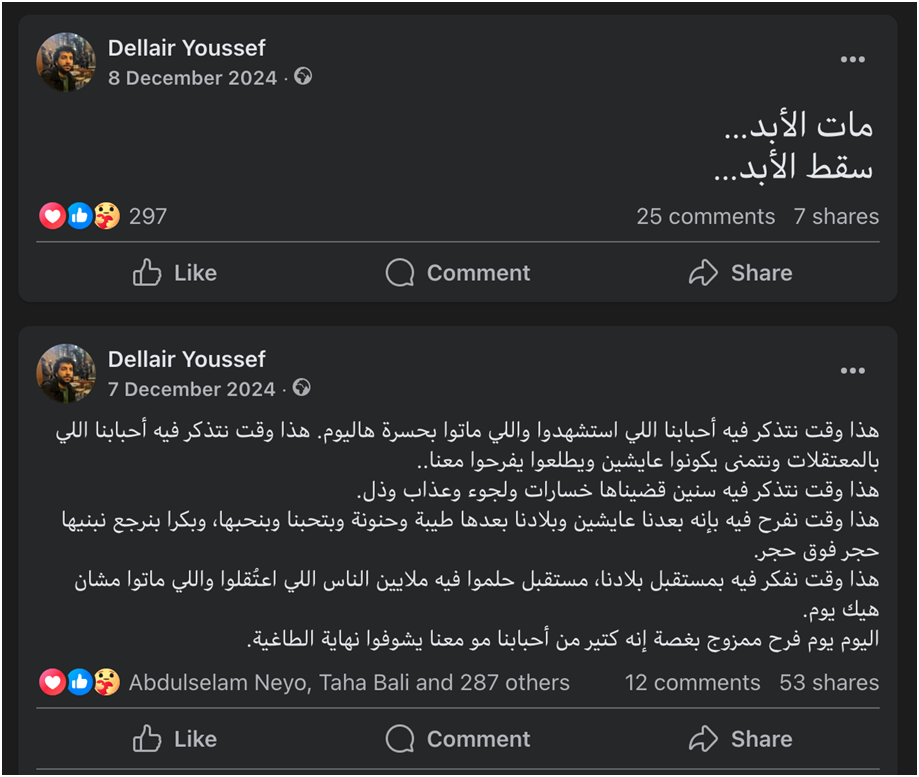Show reactions from Abdulselam Neyo and others
The height and width of the screenshot is (777, 919).
349,683
